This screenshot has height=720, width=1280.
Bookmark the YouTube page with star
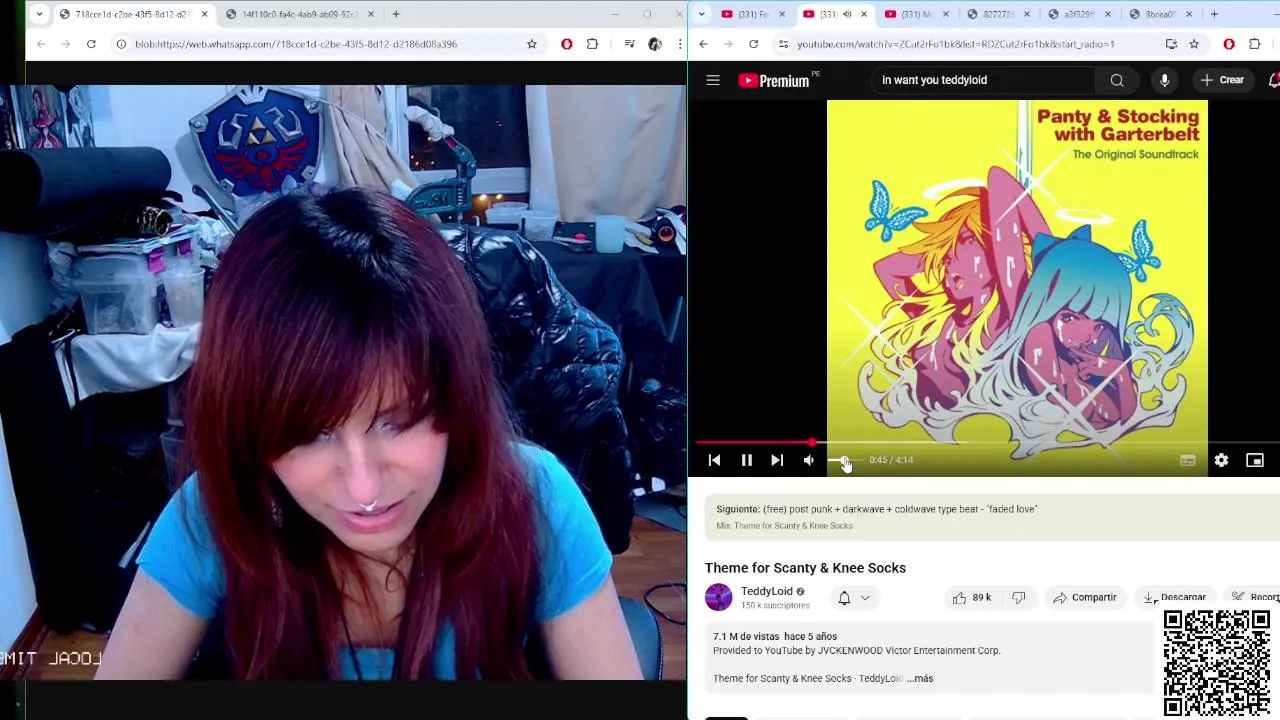pyautogui.click(x=1194, y=44)
